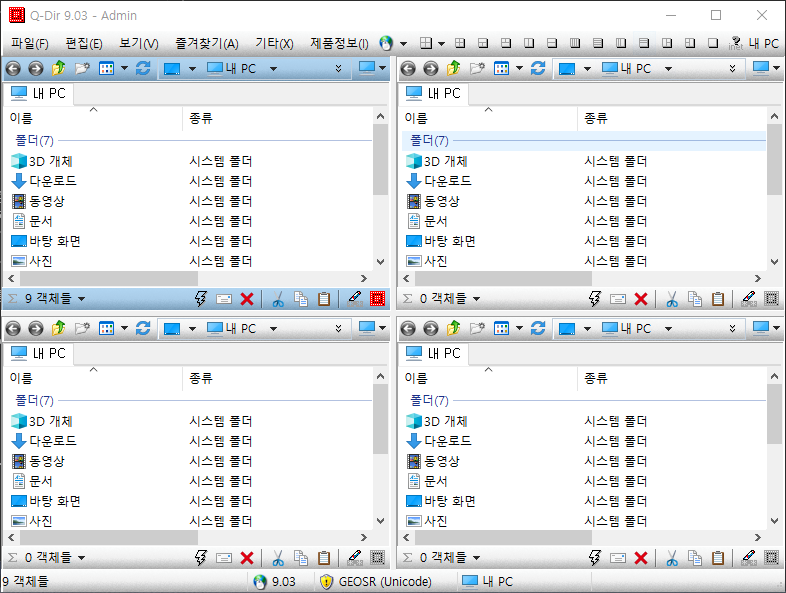The width and height of the screenshot is (786, 593).
Task: Go up one folder in top-left pane
Action: [x=59, y=68]
